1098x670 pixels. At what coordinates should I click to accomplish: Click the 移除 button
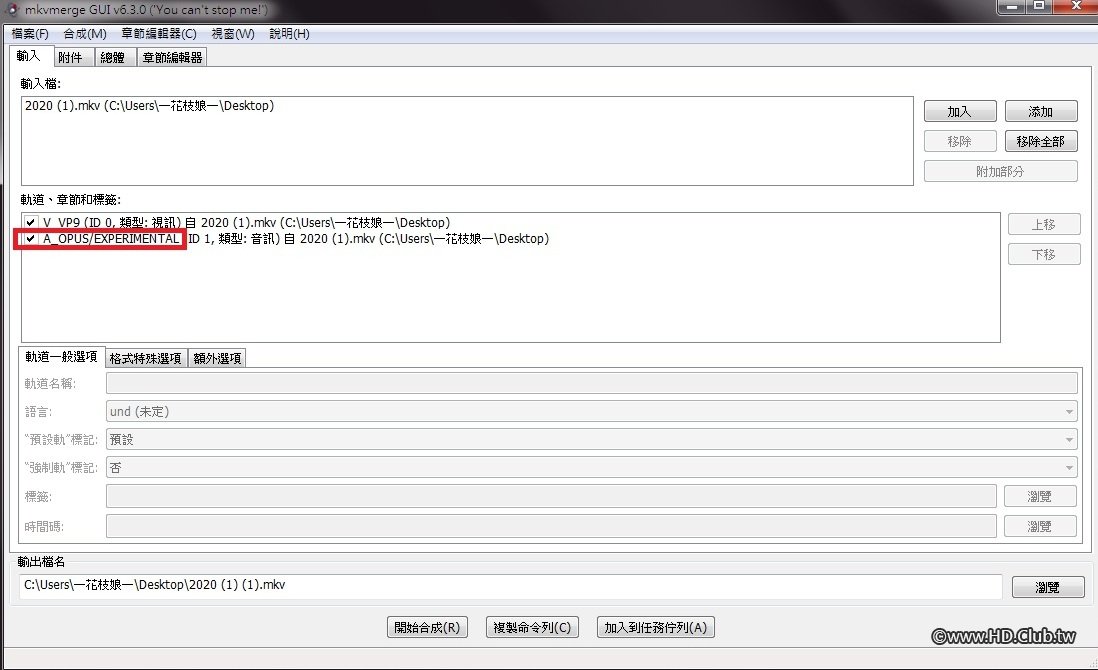[959, 141]
